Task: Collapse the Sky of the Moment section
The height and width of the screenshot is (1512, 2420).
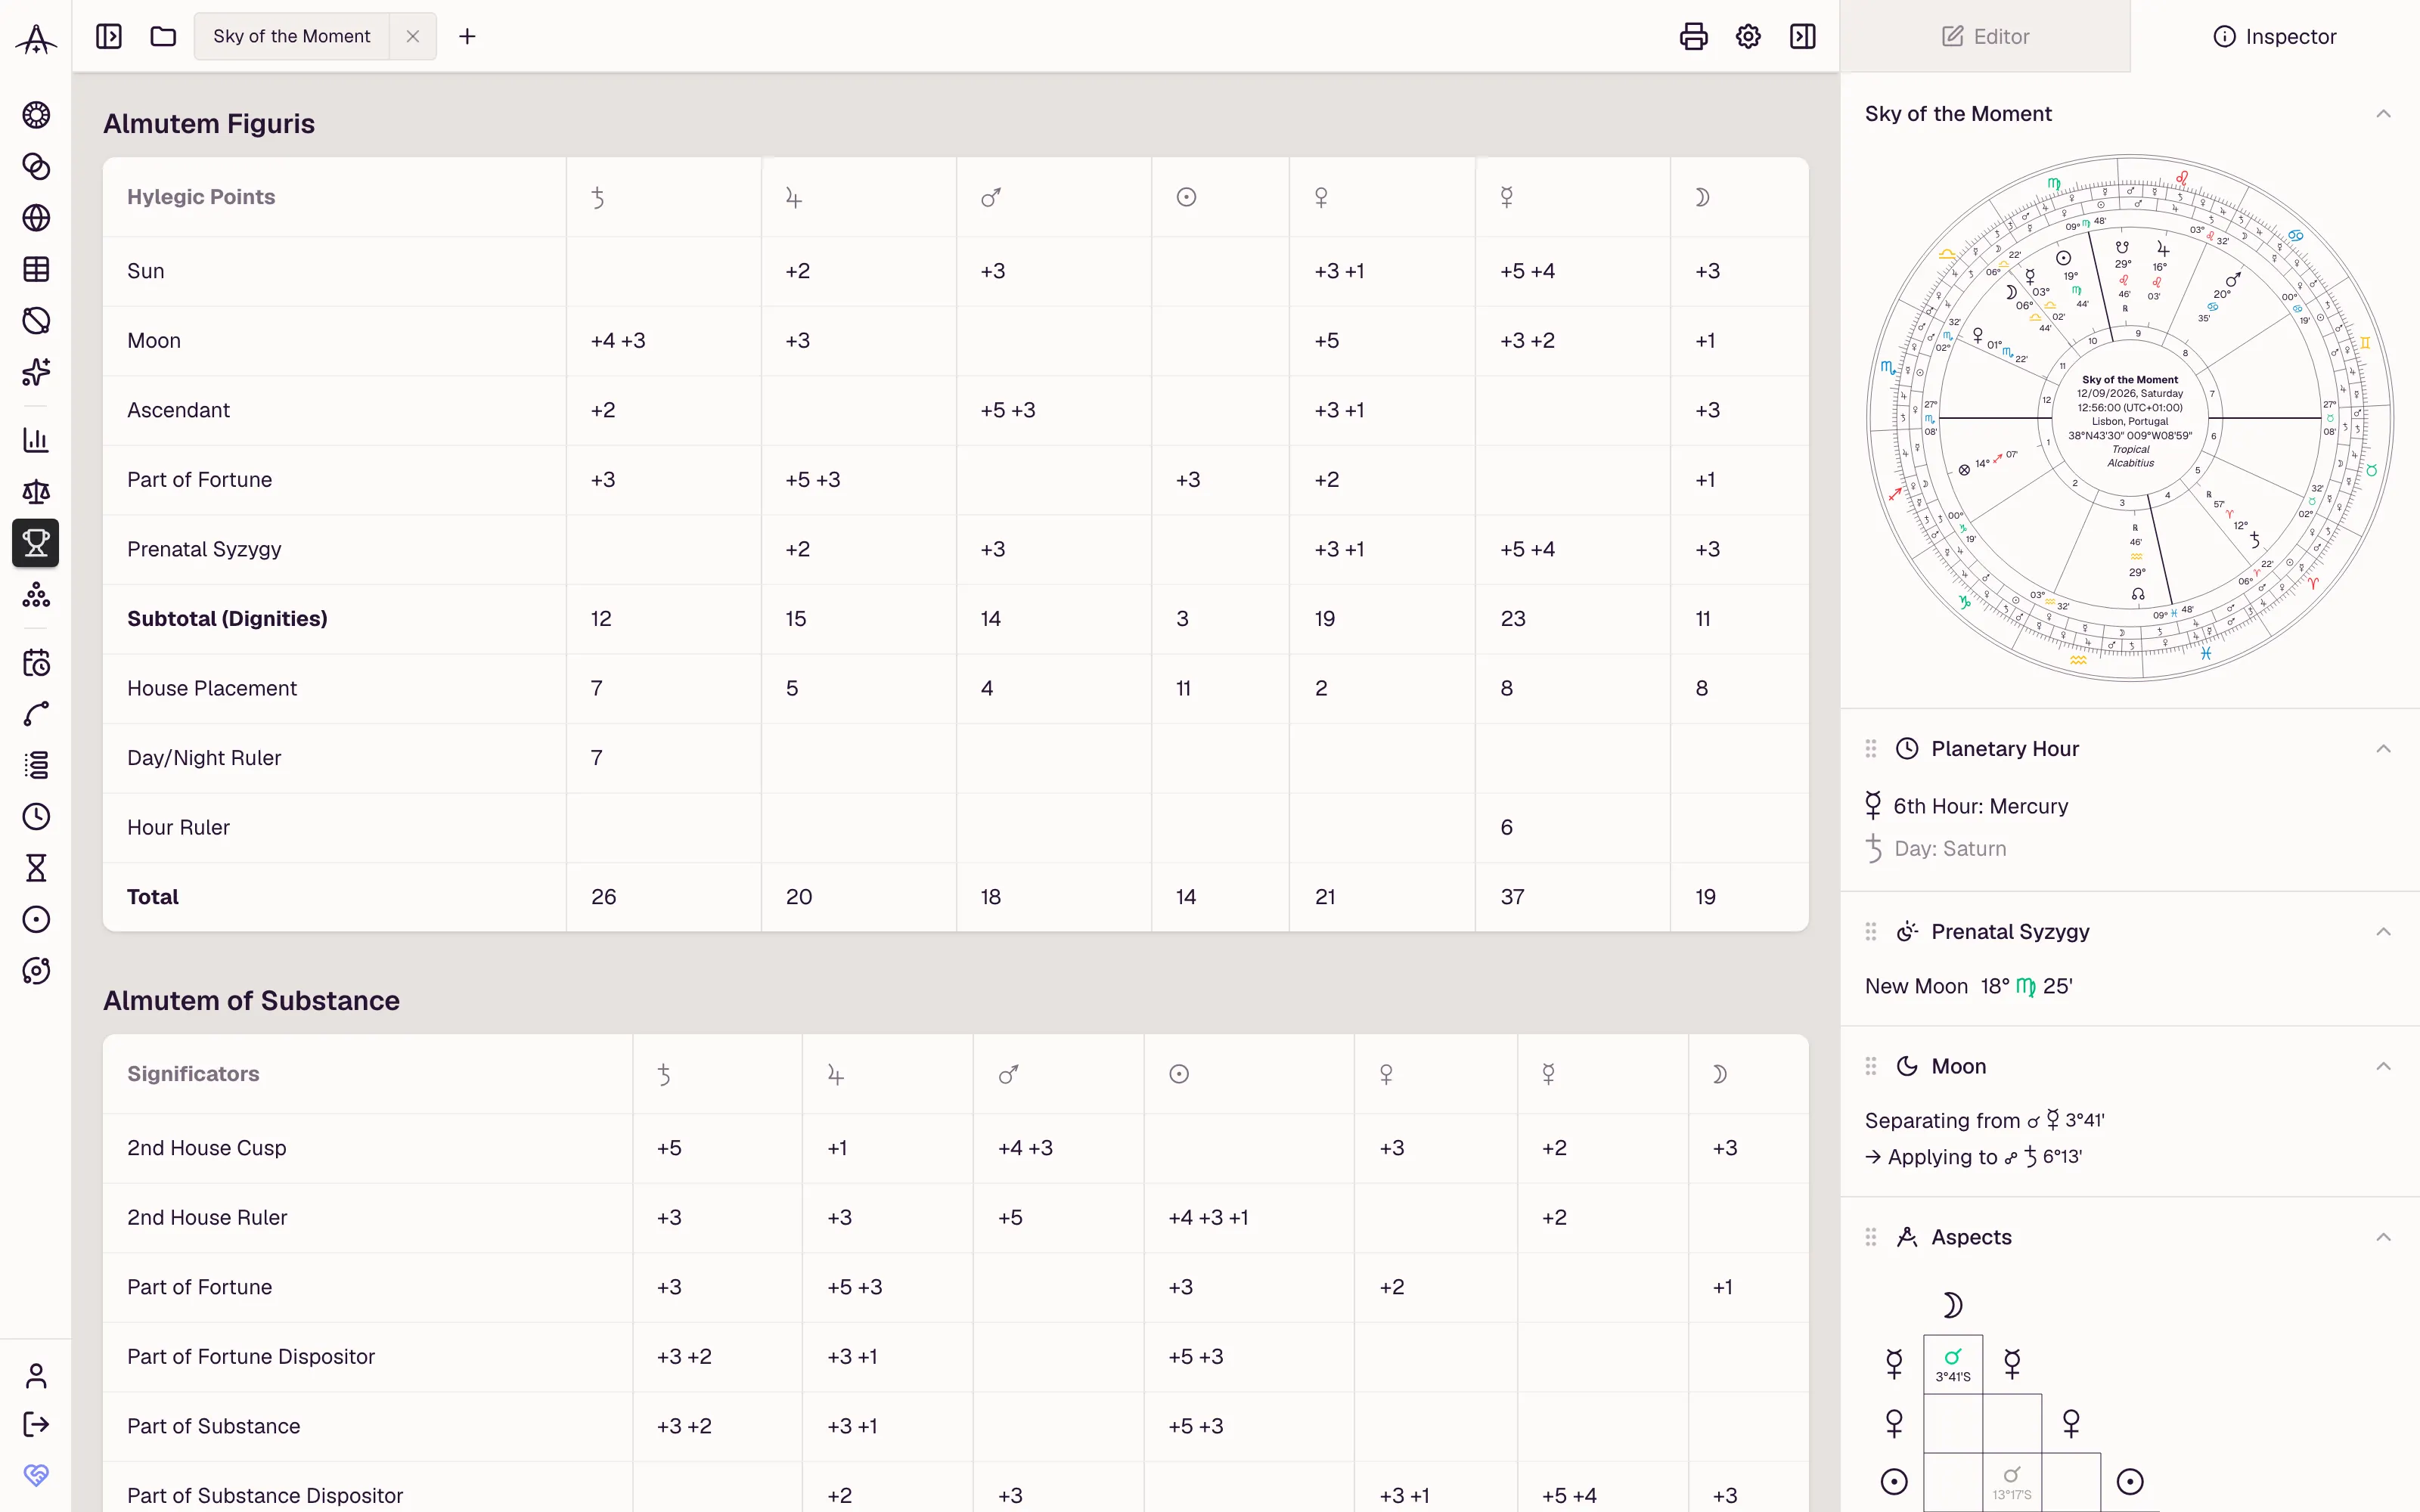Action: coord(2384,114)
